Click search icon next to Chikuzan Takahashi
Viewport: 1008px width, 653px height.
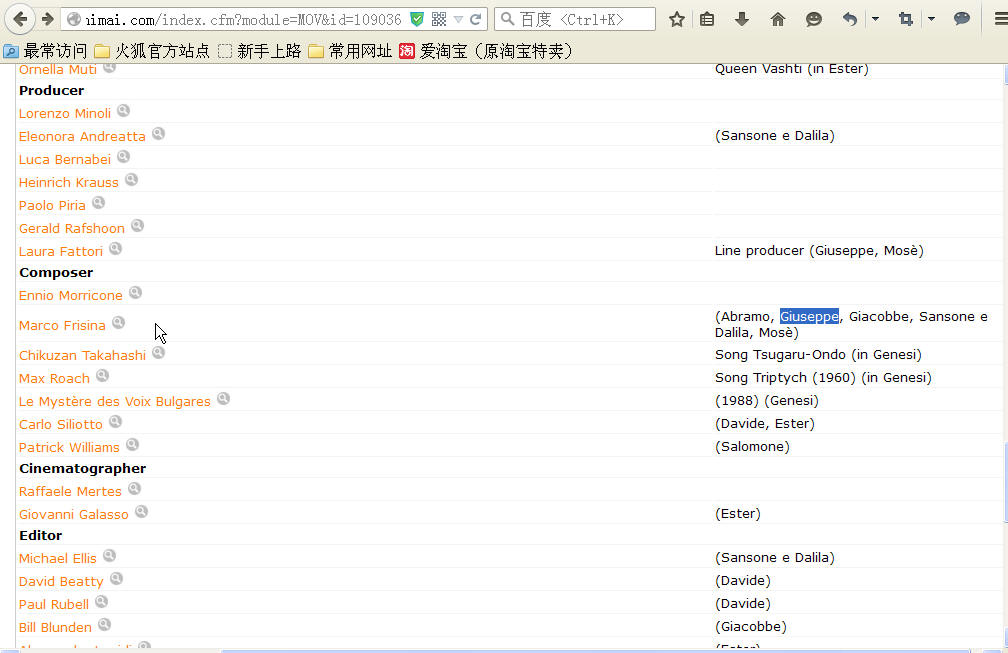click(158, 353)
